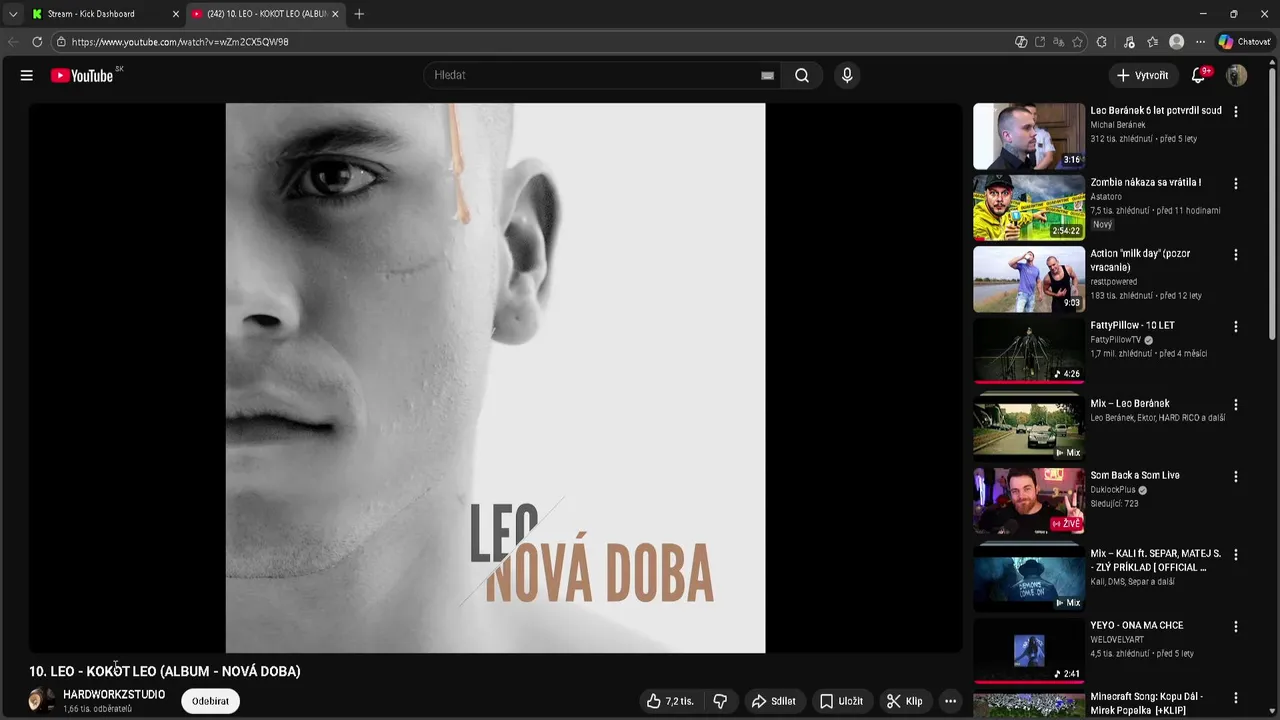This screenshot has width=1280, height=720.
Task: Open options for Zombie nákaza sa vrátila
Action: pos(1236,184)
